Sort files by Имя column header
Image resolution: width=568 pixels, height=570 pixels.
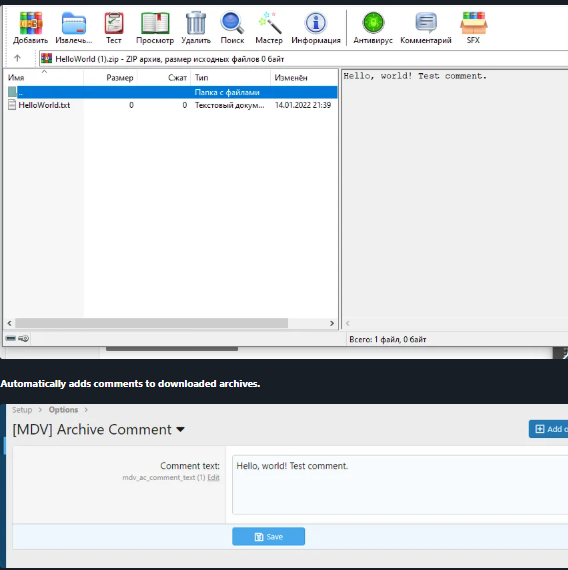[x=44, y=77]
